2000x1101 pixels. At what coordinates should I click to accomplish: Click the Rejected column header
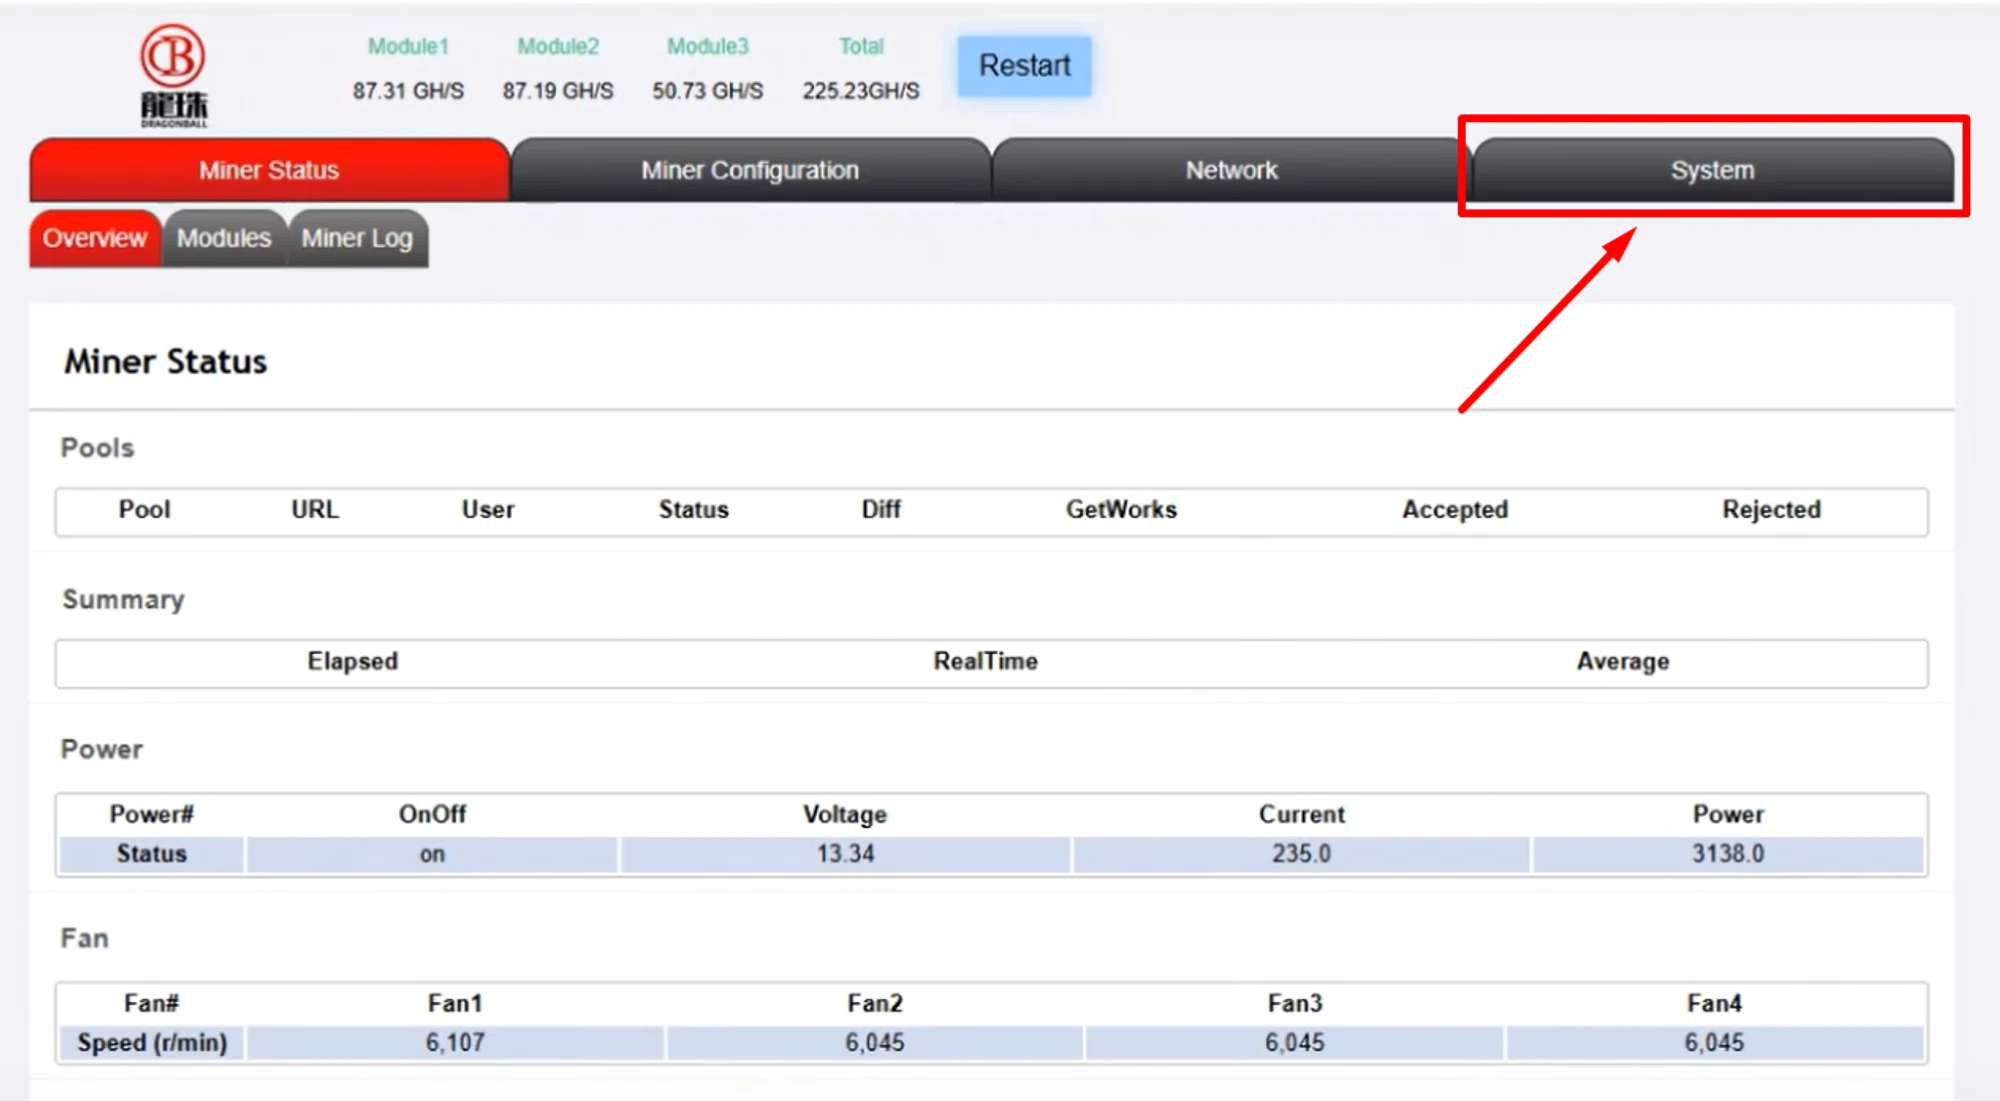pyautogui.click(x=1771, y=510)
